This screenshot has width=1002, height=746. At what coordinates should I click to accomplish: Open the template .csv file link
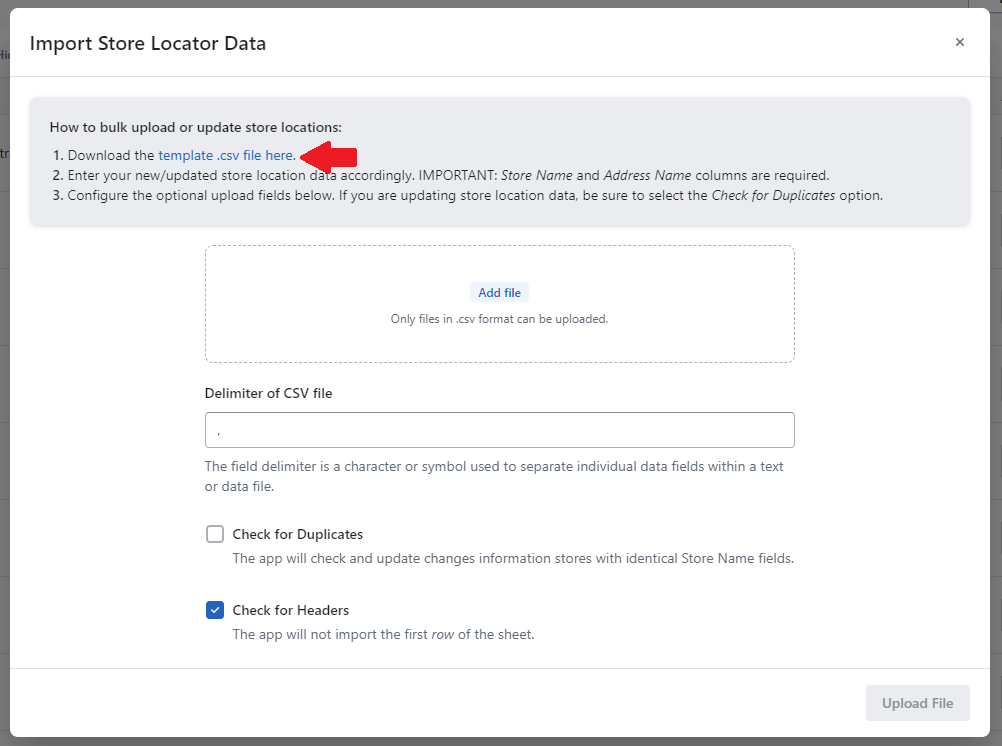[x=226, y=155]
